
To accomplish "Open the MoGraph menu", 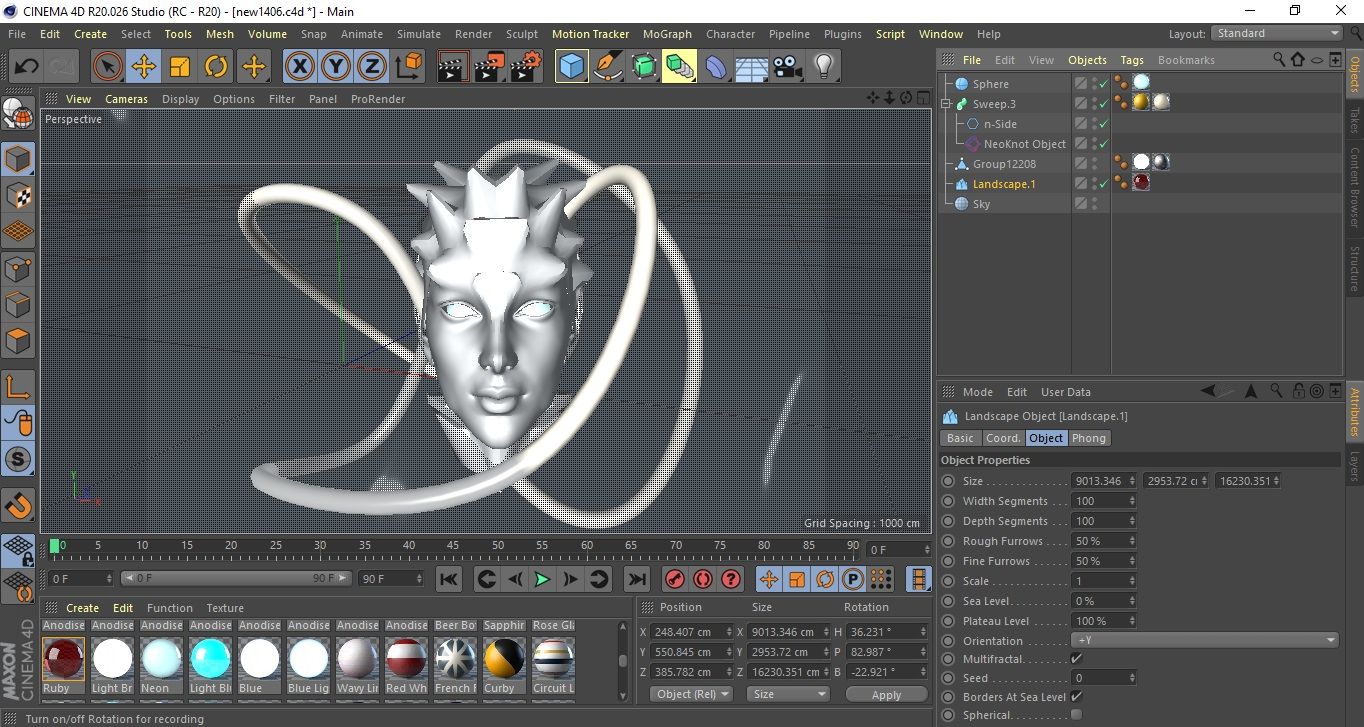I will click(x=667, y=34).
